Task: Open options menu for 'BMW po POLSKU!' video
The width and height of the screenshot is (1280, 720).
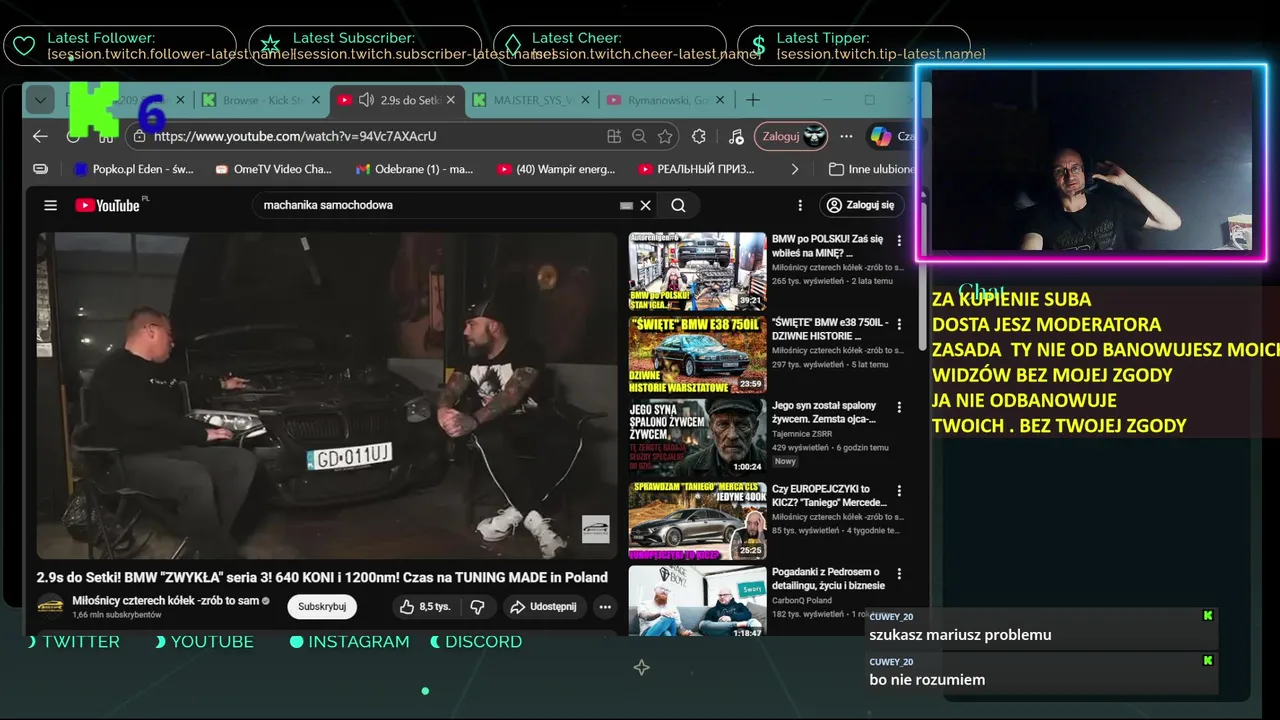Action: [x=899, y=241]
